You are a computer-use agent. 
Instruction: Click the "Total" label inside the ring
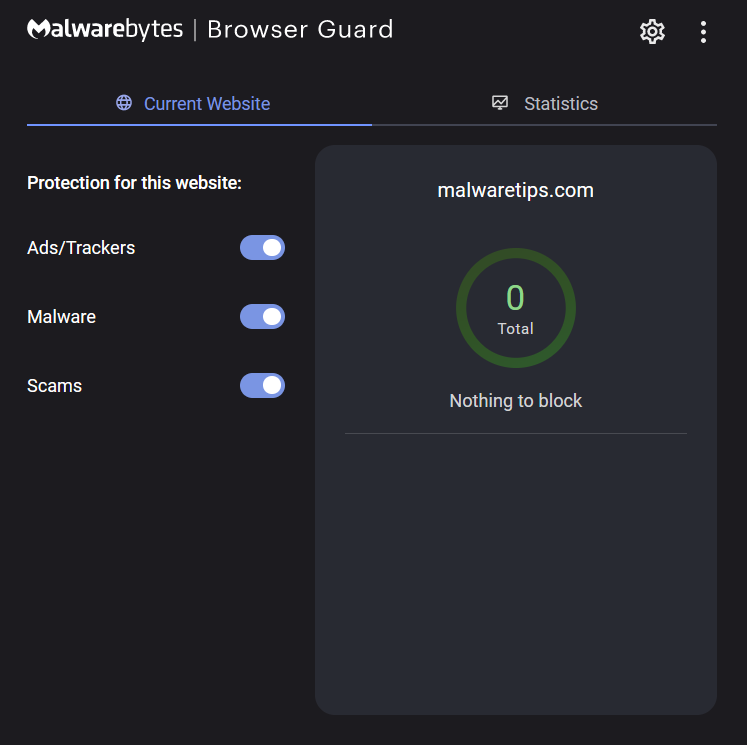point(516,329)
